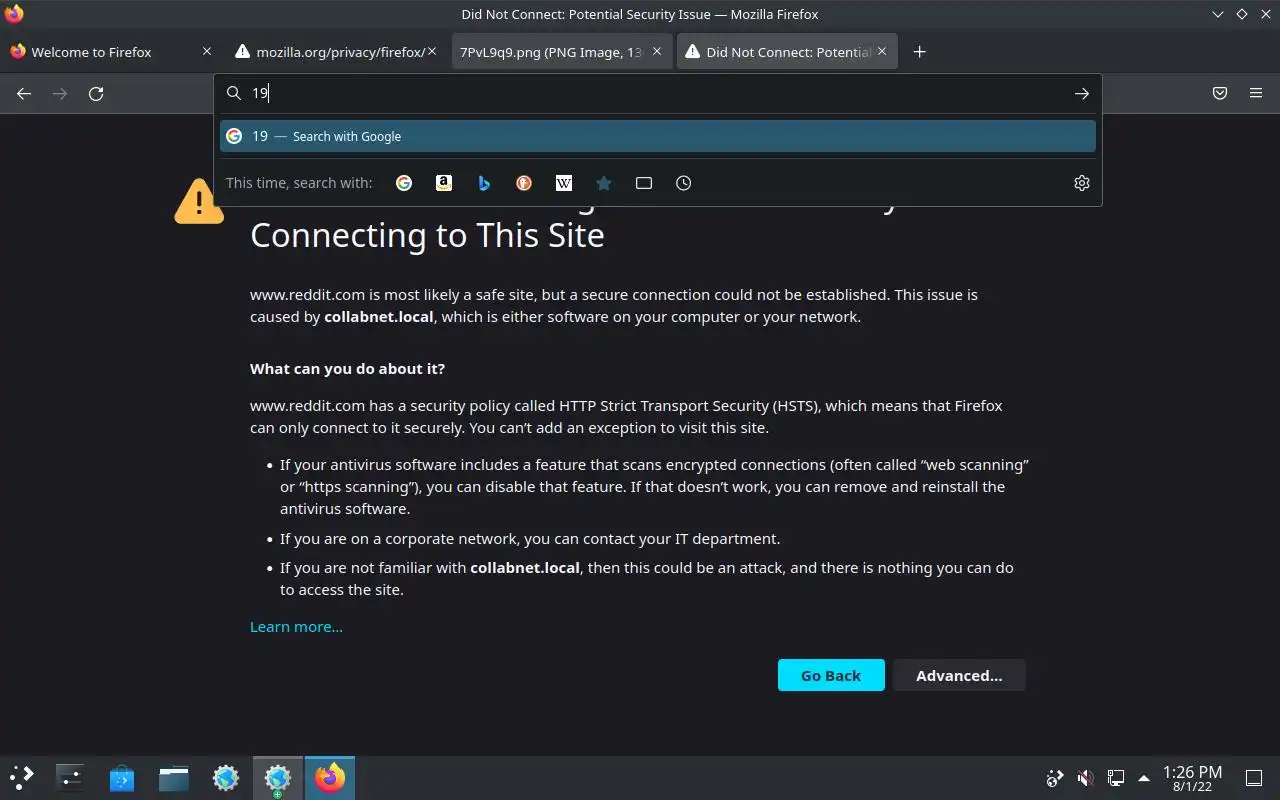The image size is (1280, 800).
Task: Open System Settings from the taskbar
Action: pos(70,778)
